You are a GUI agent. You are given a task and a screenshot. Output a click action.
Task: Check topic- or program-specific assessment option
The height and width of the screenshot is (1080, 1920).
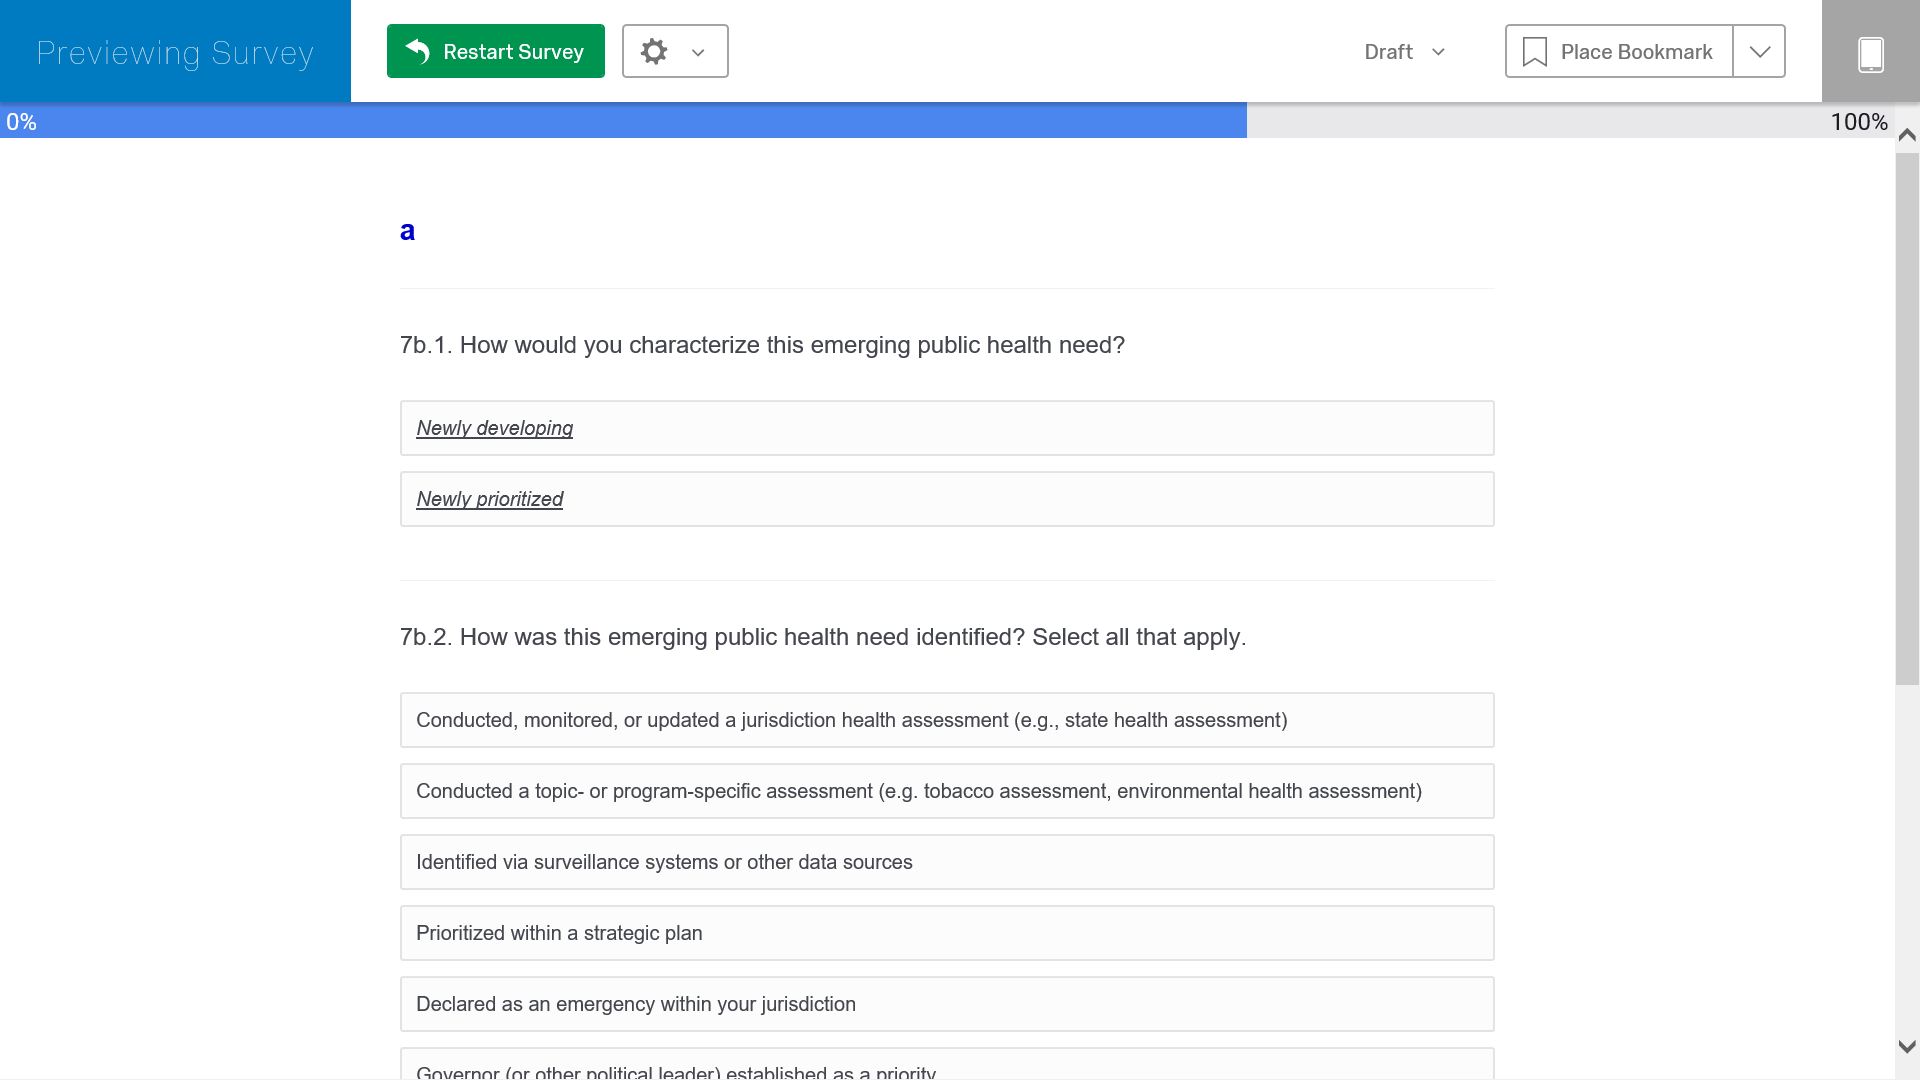(x=946, y=791)
